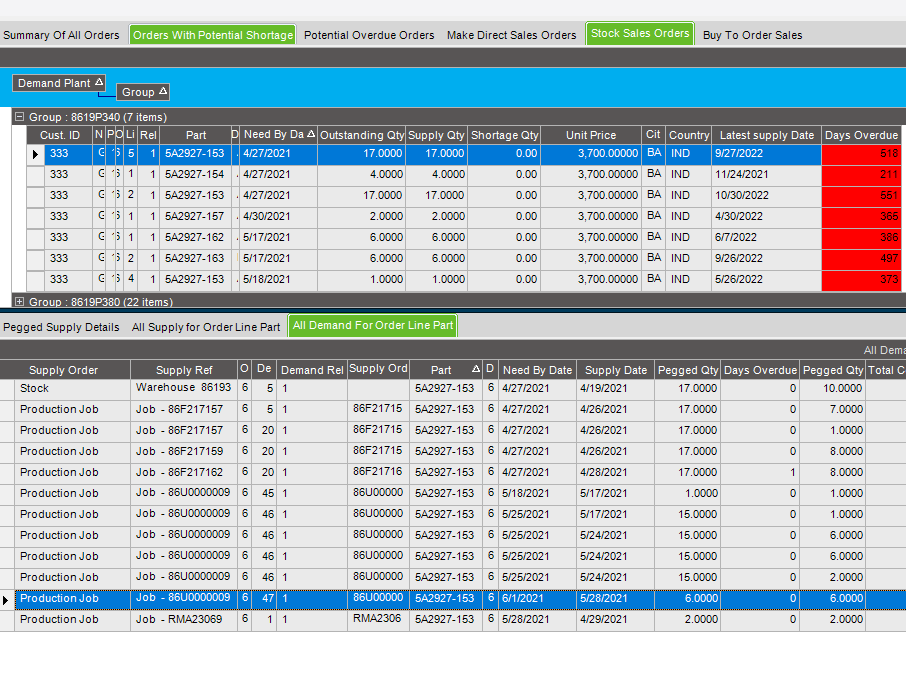Switch to All Supply for Order Line Part tab
The height and width of the screenshot is (684, 906).
pos(206,327)
